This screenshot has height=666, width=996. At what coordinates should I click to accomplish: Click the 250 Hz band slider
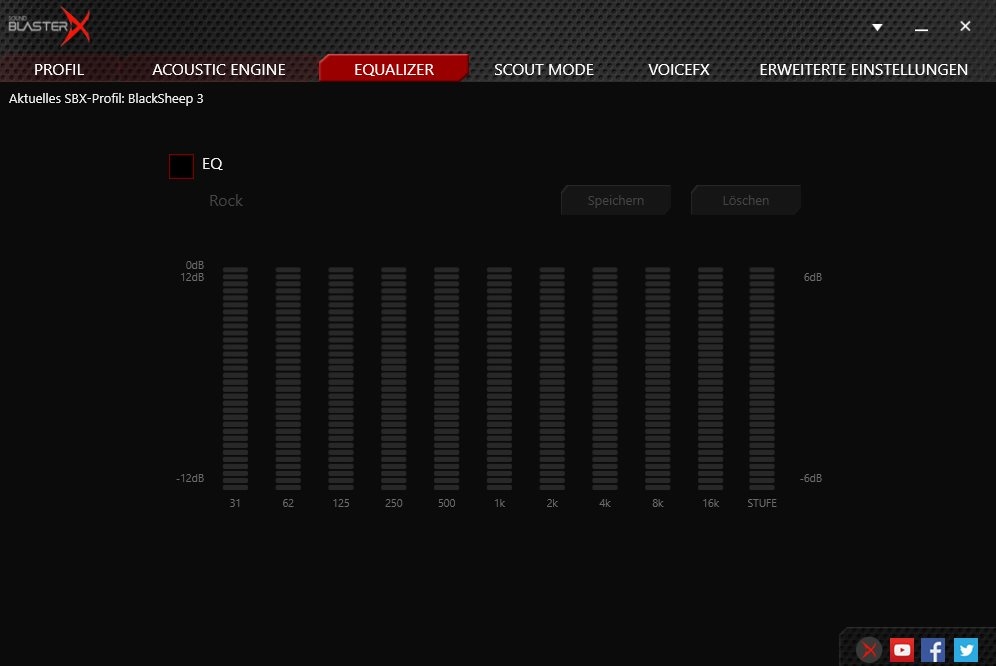[393, 378]
